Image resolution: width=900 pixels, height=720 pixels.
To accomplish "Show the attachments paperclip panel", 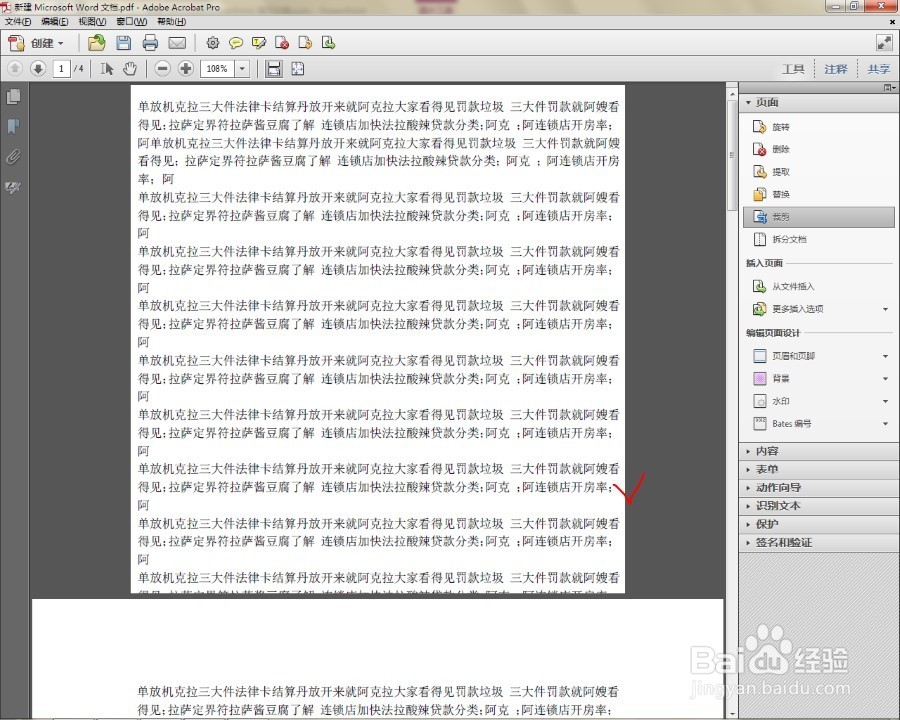I will (x=13, y=156).
